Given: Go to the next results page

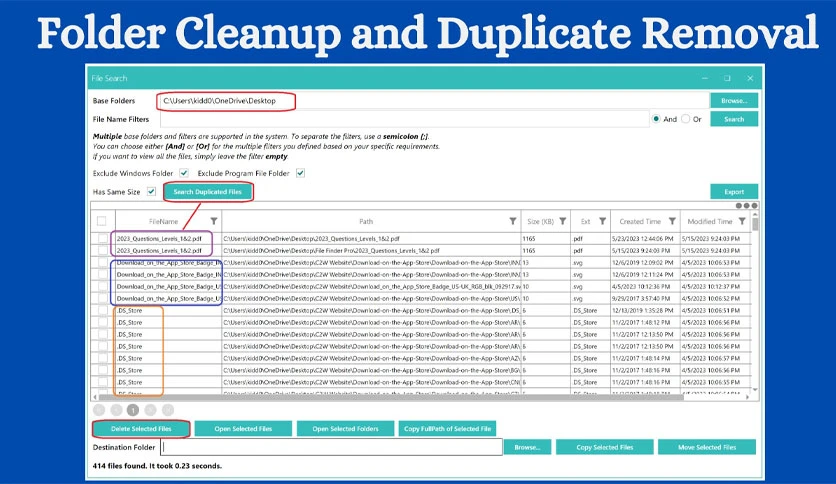Looking at the screenshot, I should pos(150,410).
